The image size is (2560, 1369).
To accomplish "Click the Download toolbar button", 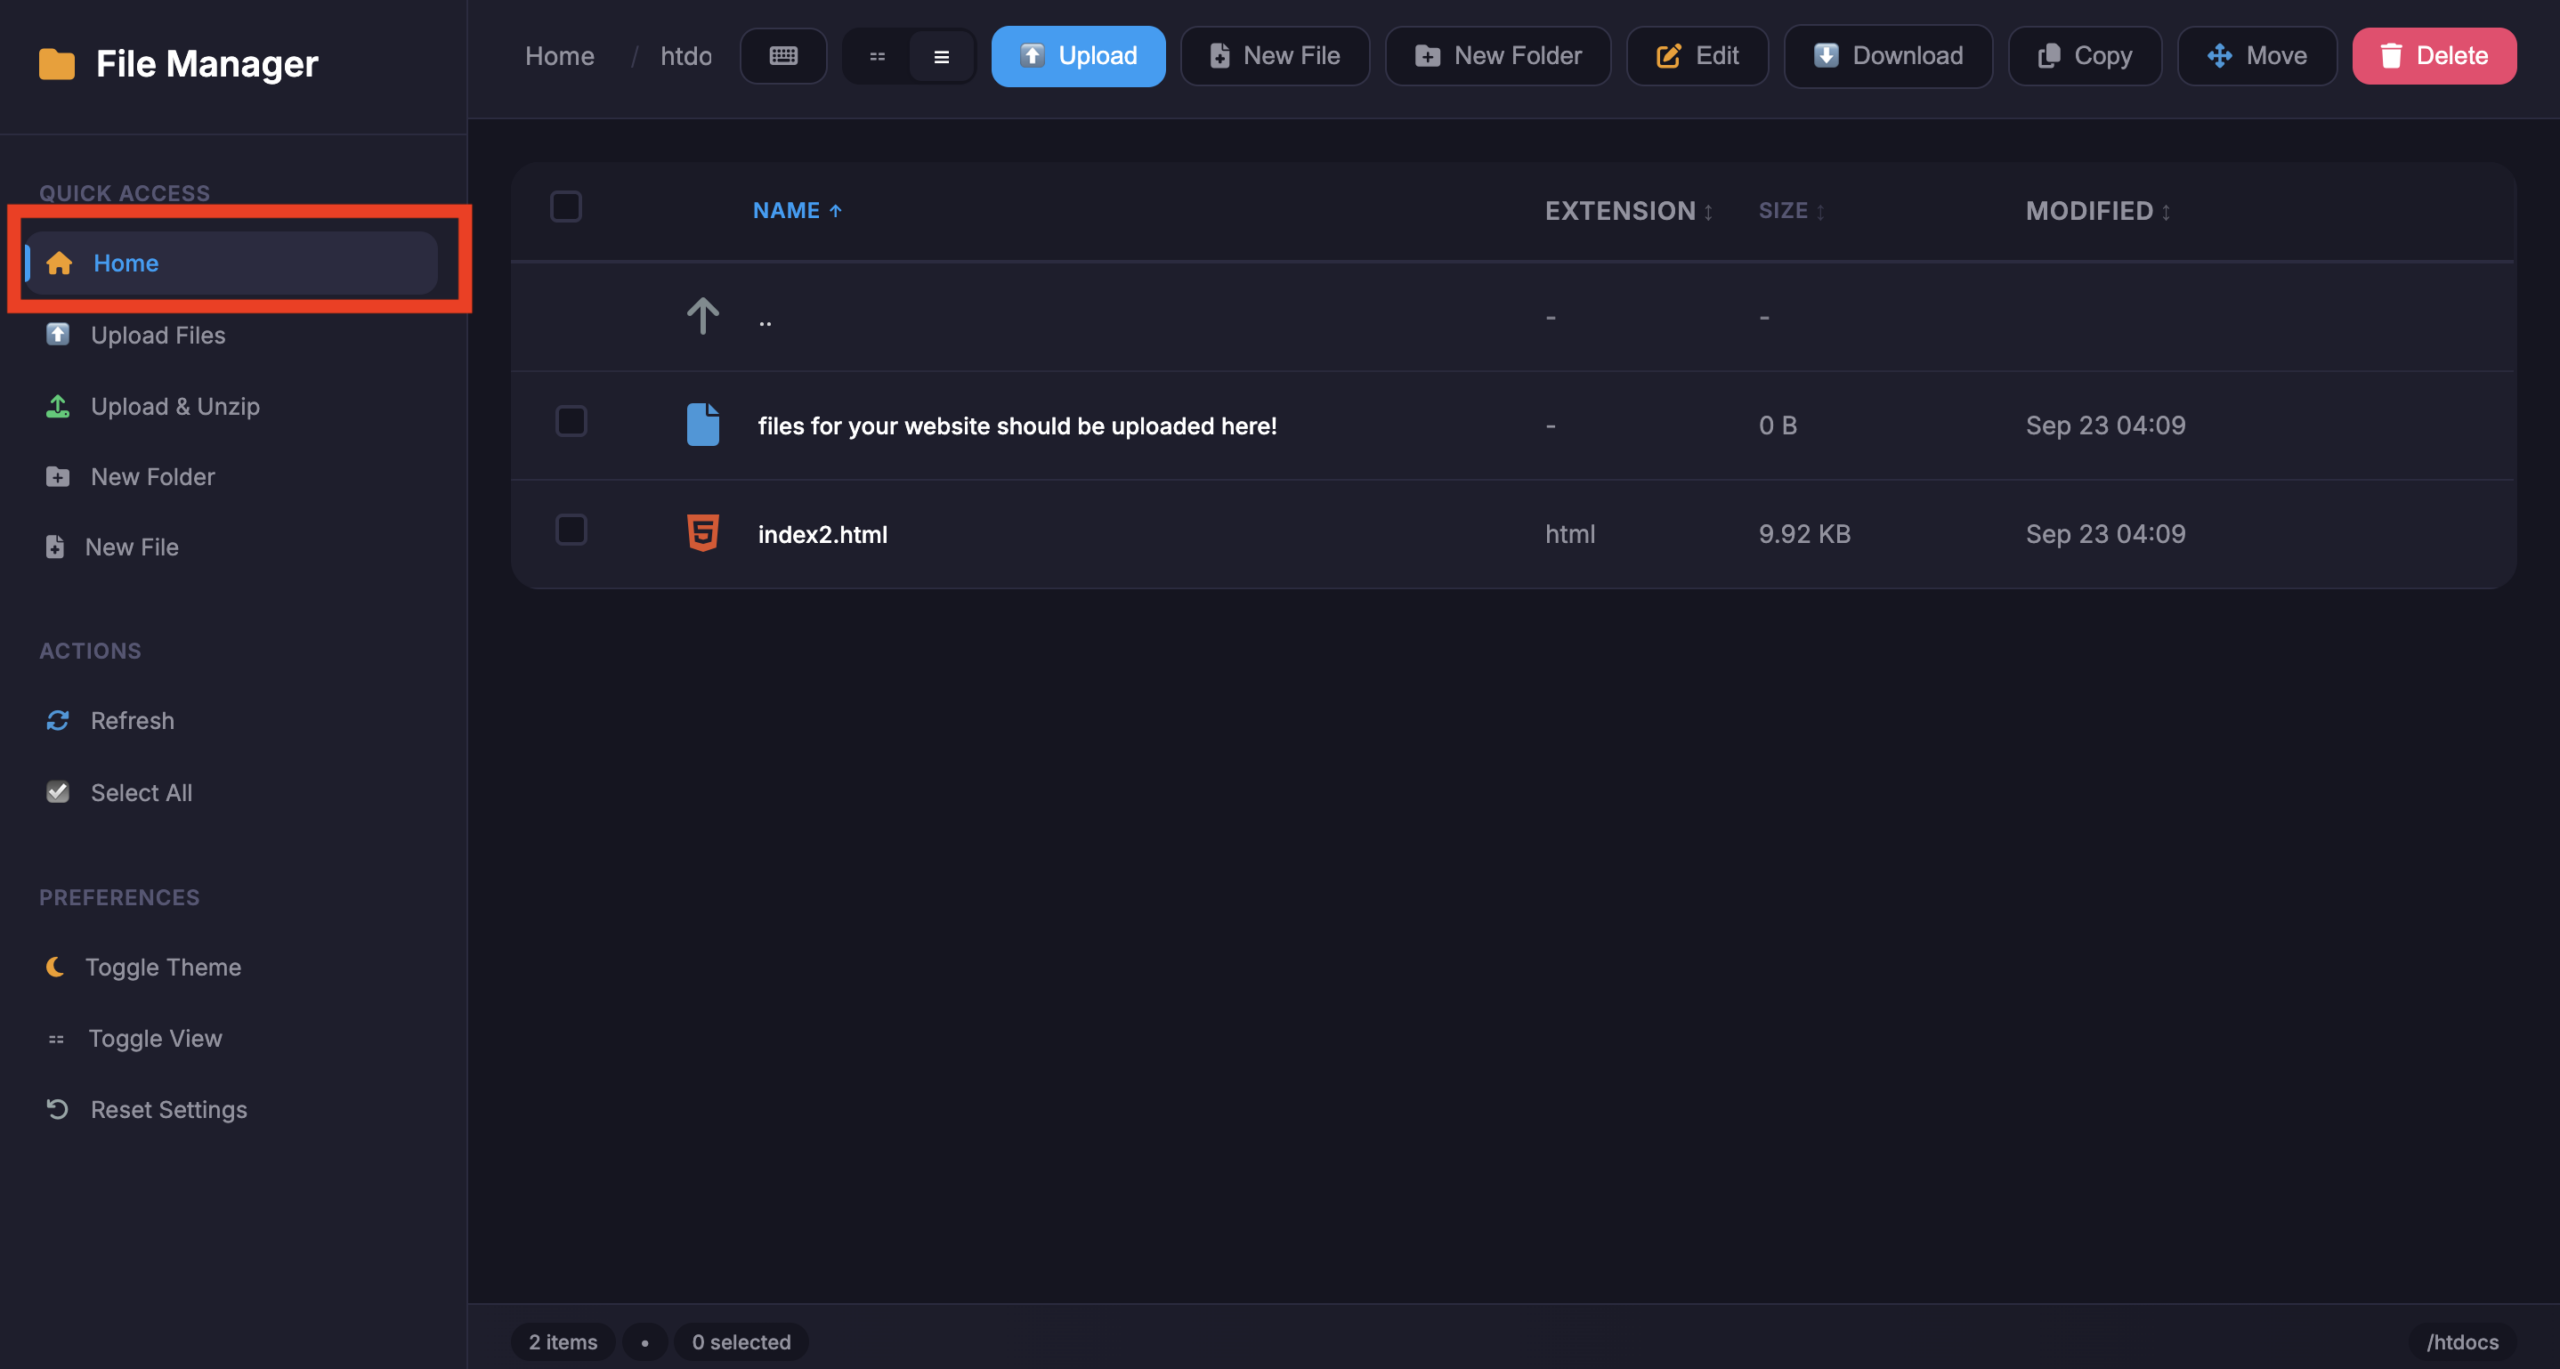I will (x=1888, y=56).
